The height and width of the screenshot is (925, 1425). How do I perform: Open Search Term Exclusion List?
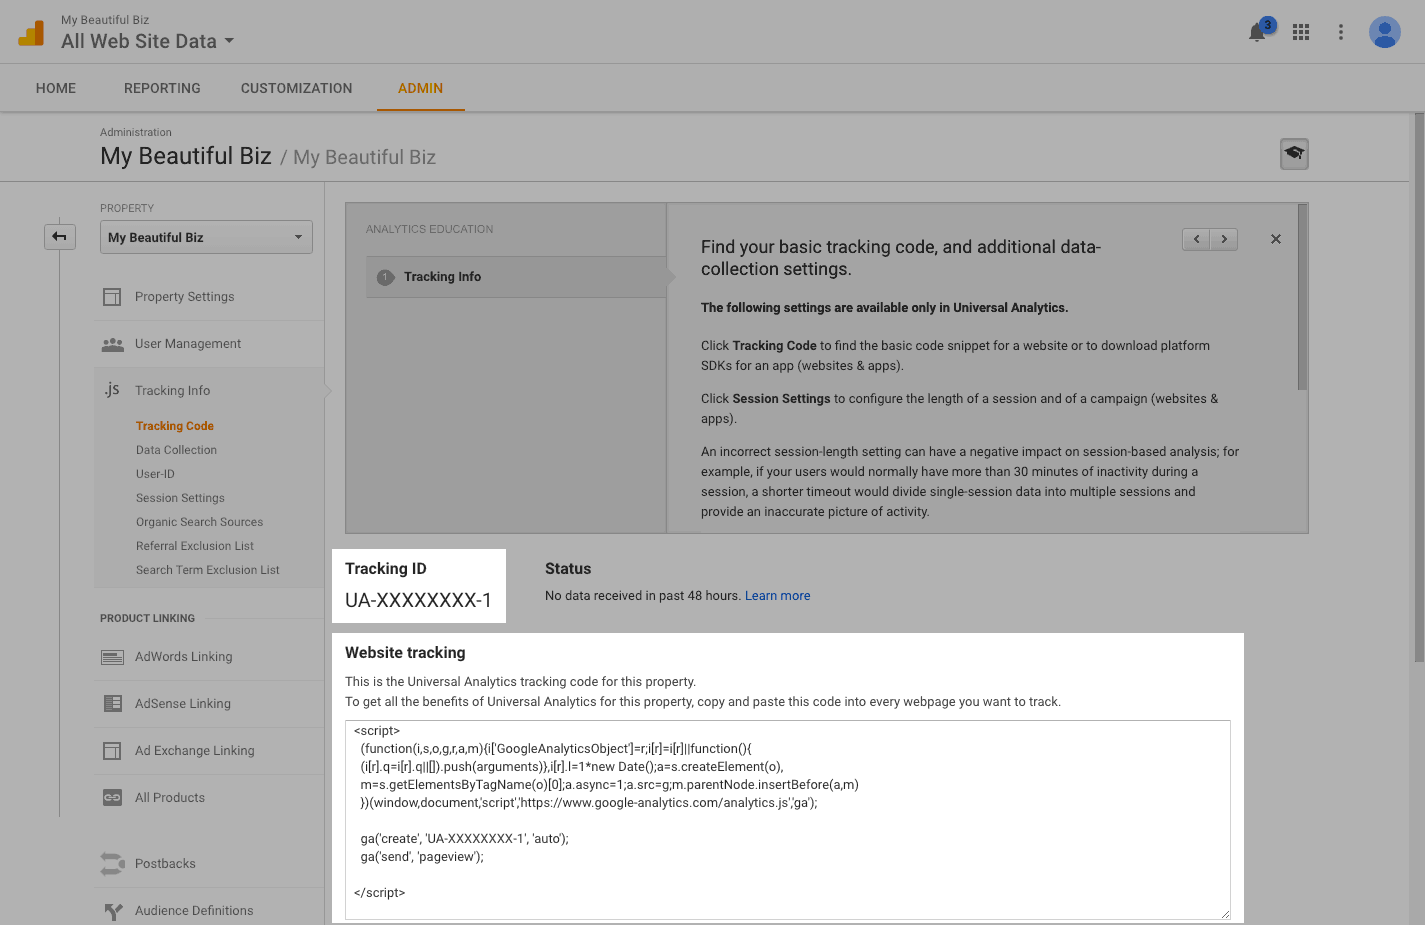tap(208, 570)
